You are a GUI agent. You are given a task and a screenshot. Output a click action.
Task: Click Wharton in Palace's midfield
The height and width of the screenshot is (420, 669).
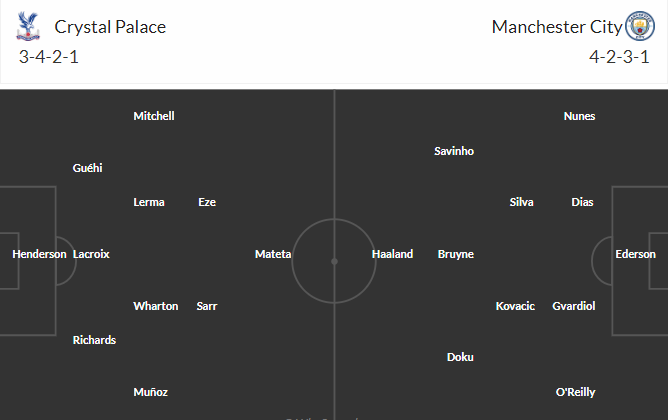pyautogui.click(x=156, y=306)
